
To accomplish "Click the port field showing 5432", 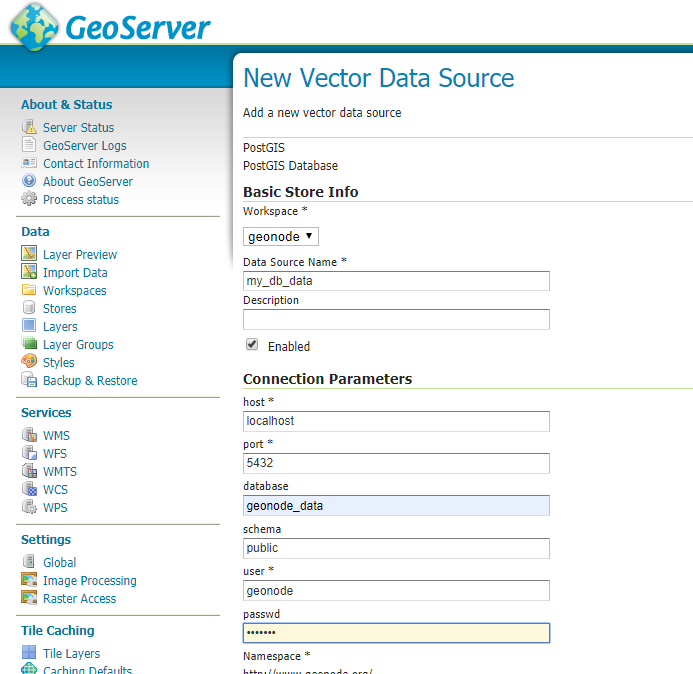I will coord(396,463).
